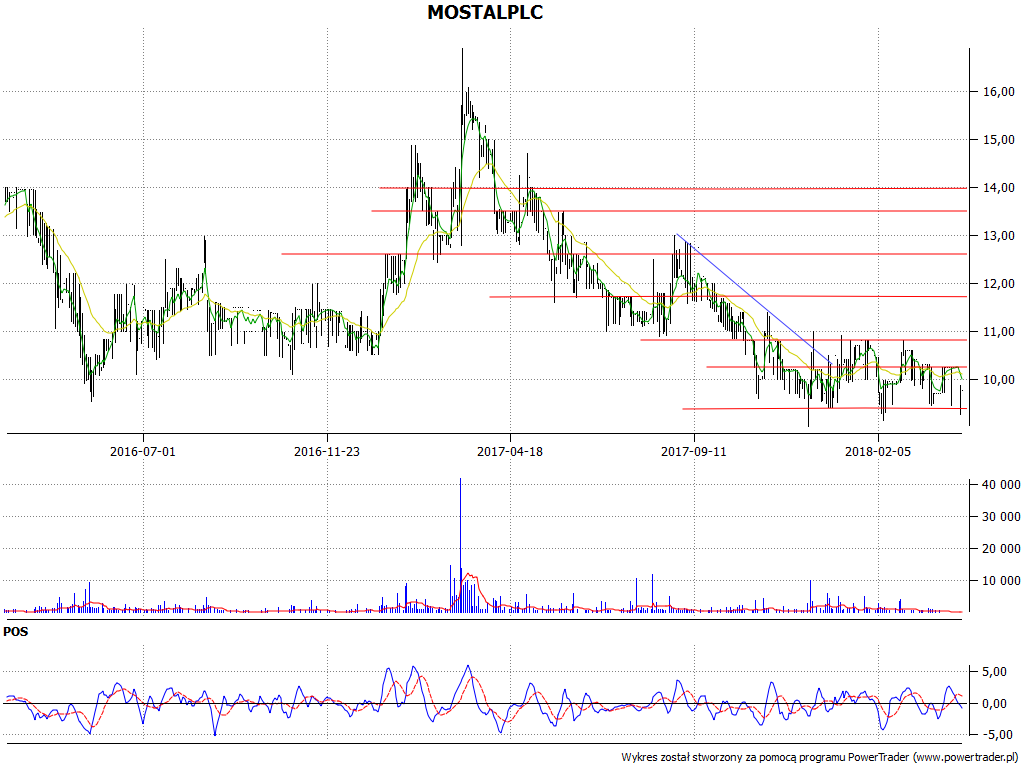Image resolution: width=1024 pixels, height=768 pixels.
Task: Select the 2017-04-18 date label
Action: coord(510,451)
